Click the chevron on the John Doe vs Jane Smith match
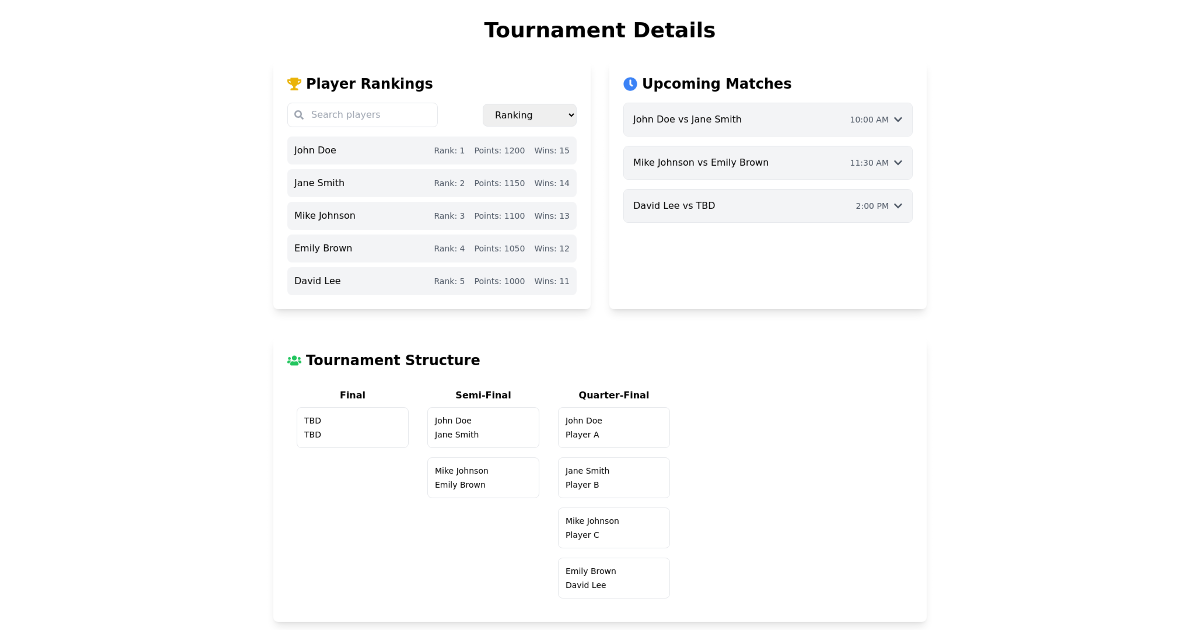Image resolution: width=1200 pixels, height=630 pixels. 899,119
